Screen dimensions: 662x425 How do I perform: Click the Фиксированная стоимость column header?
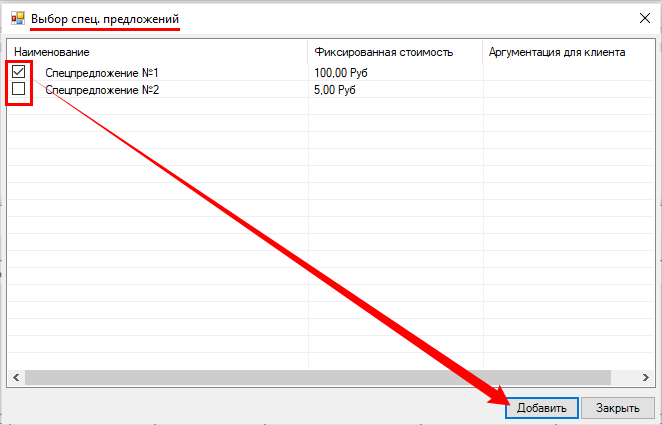click(x=383, y=52)
